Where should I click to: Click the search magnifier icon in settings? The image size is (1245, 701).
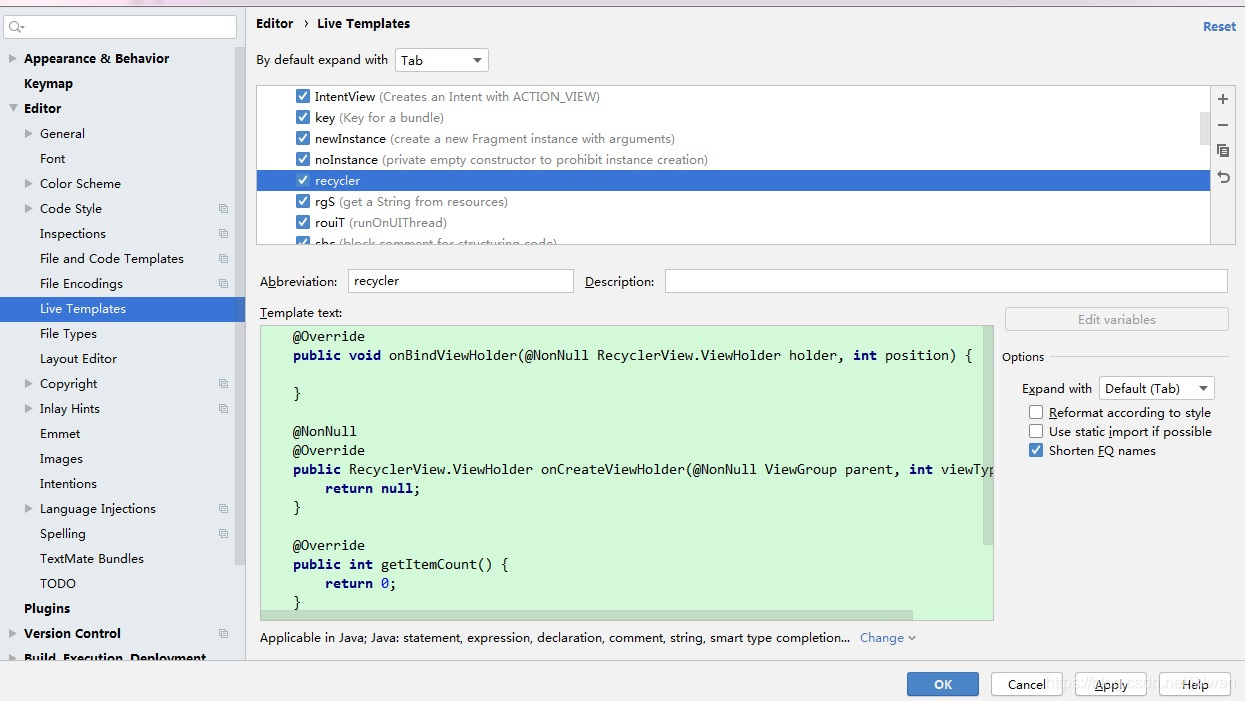pos(16,27)
